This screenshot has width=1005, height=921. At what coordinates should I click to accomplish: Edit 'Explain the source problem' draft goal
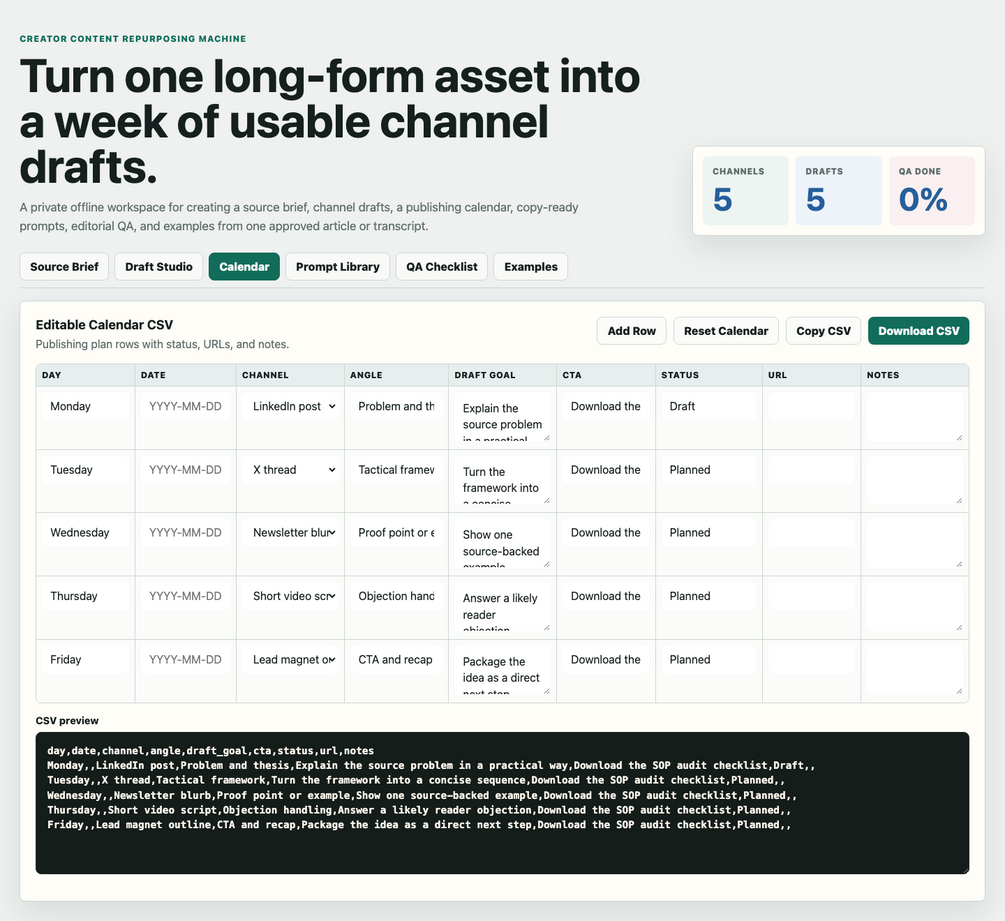point(502,417)
